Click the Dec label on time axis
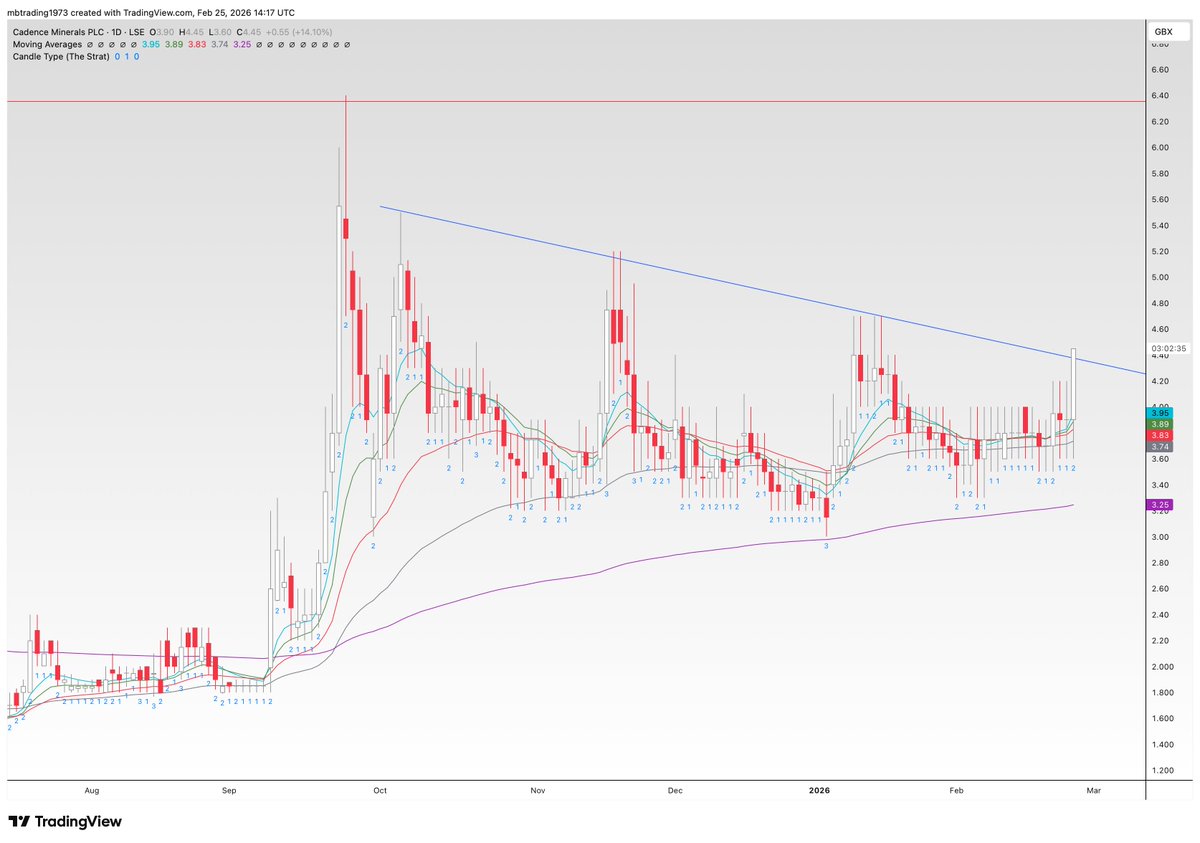The width and height of the screenshot is (1200, 843). 675,791
